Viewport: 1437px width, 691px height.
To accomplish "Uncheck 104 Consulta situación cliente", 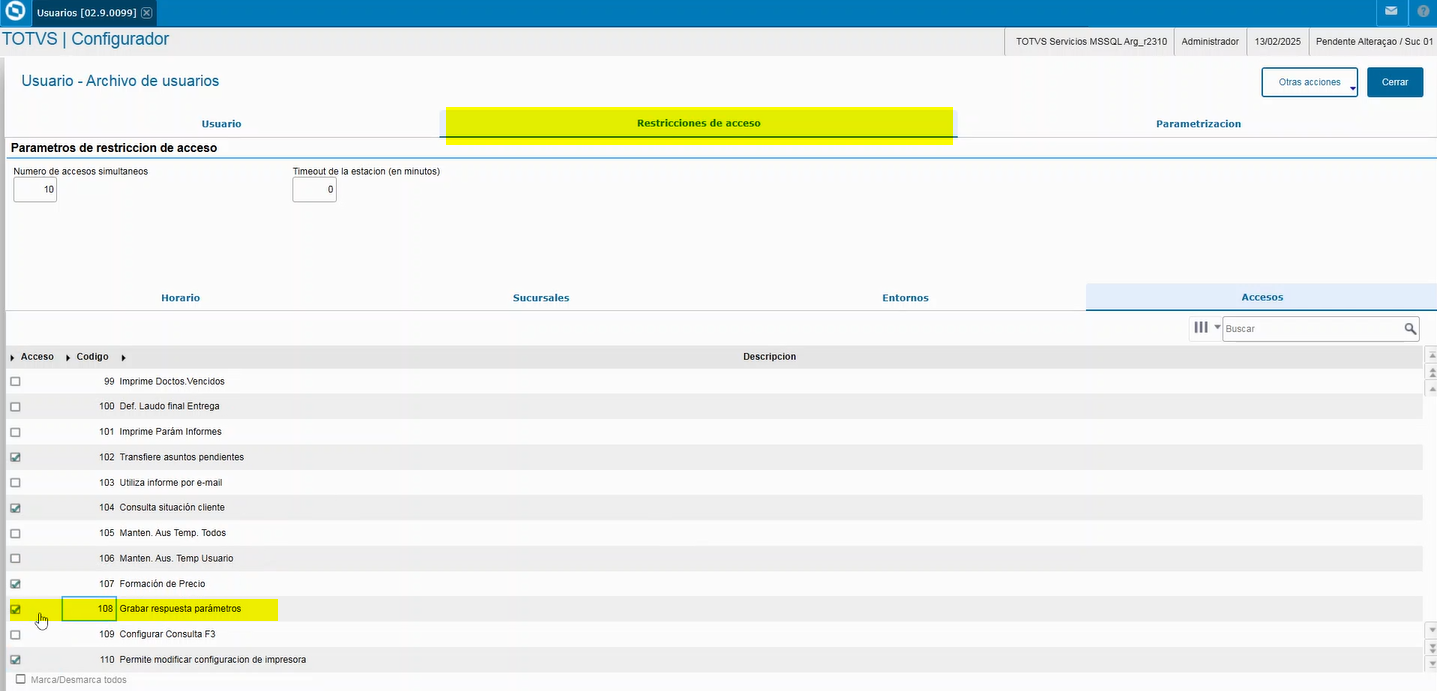I will tap(15, 507).
